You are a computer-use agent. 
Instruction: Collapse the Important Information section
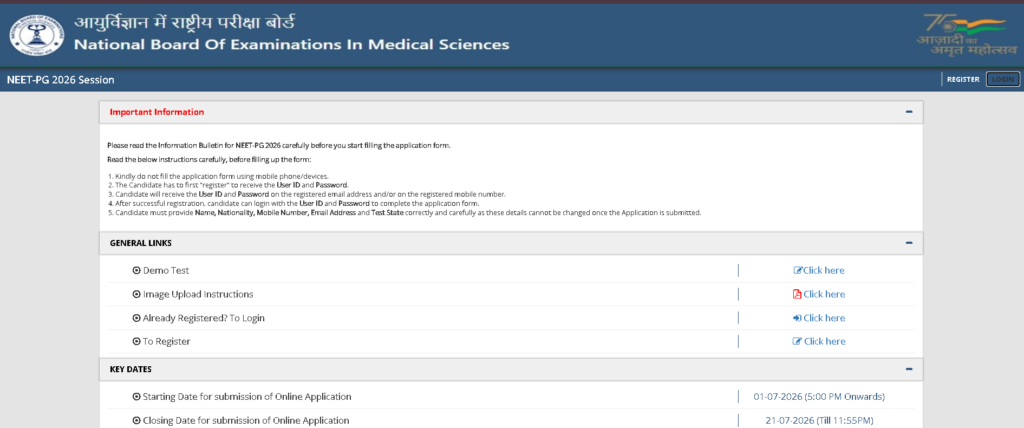[909, 112]
